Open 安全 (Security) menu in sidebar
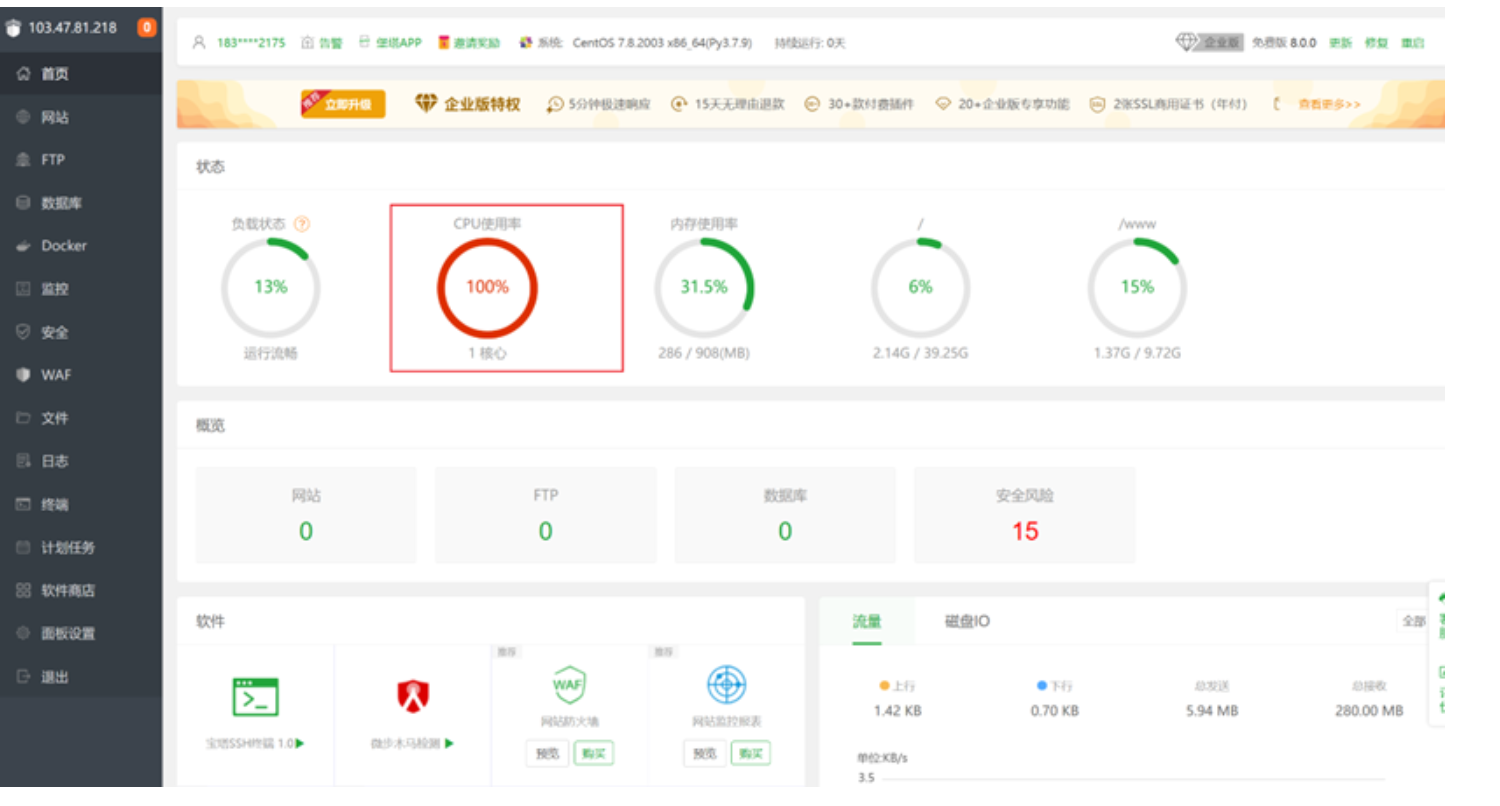The image size is (1500, 806). [x=54, y=332]
